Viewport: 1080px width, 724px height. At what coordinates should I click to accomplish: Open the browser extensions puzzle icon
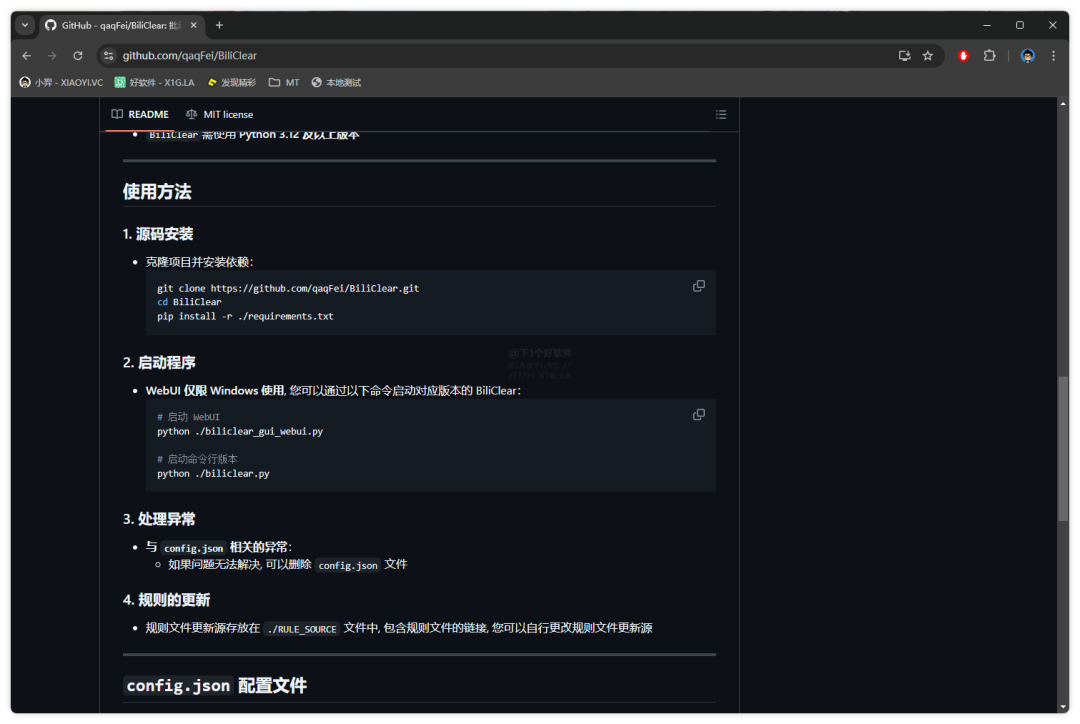[x=990, y=56]
